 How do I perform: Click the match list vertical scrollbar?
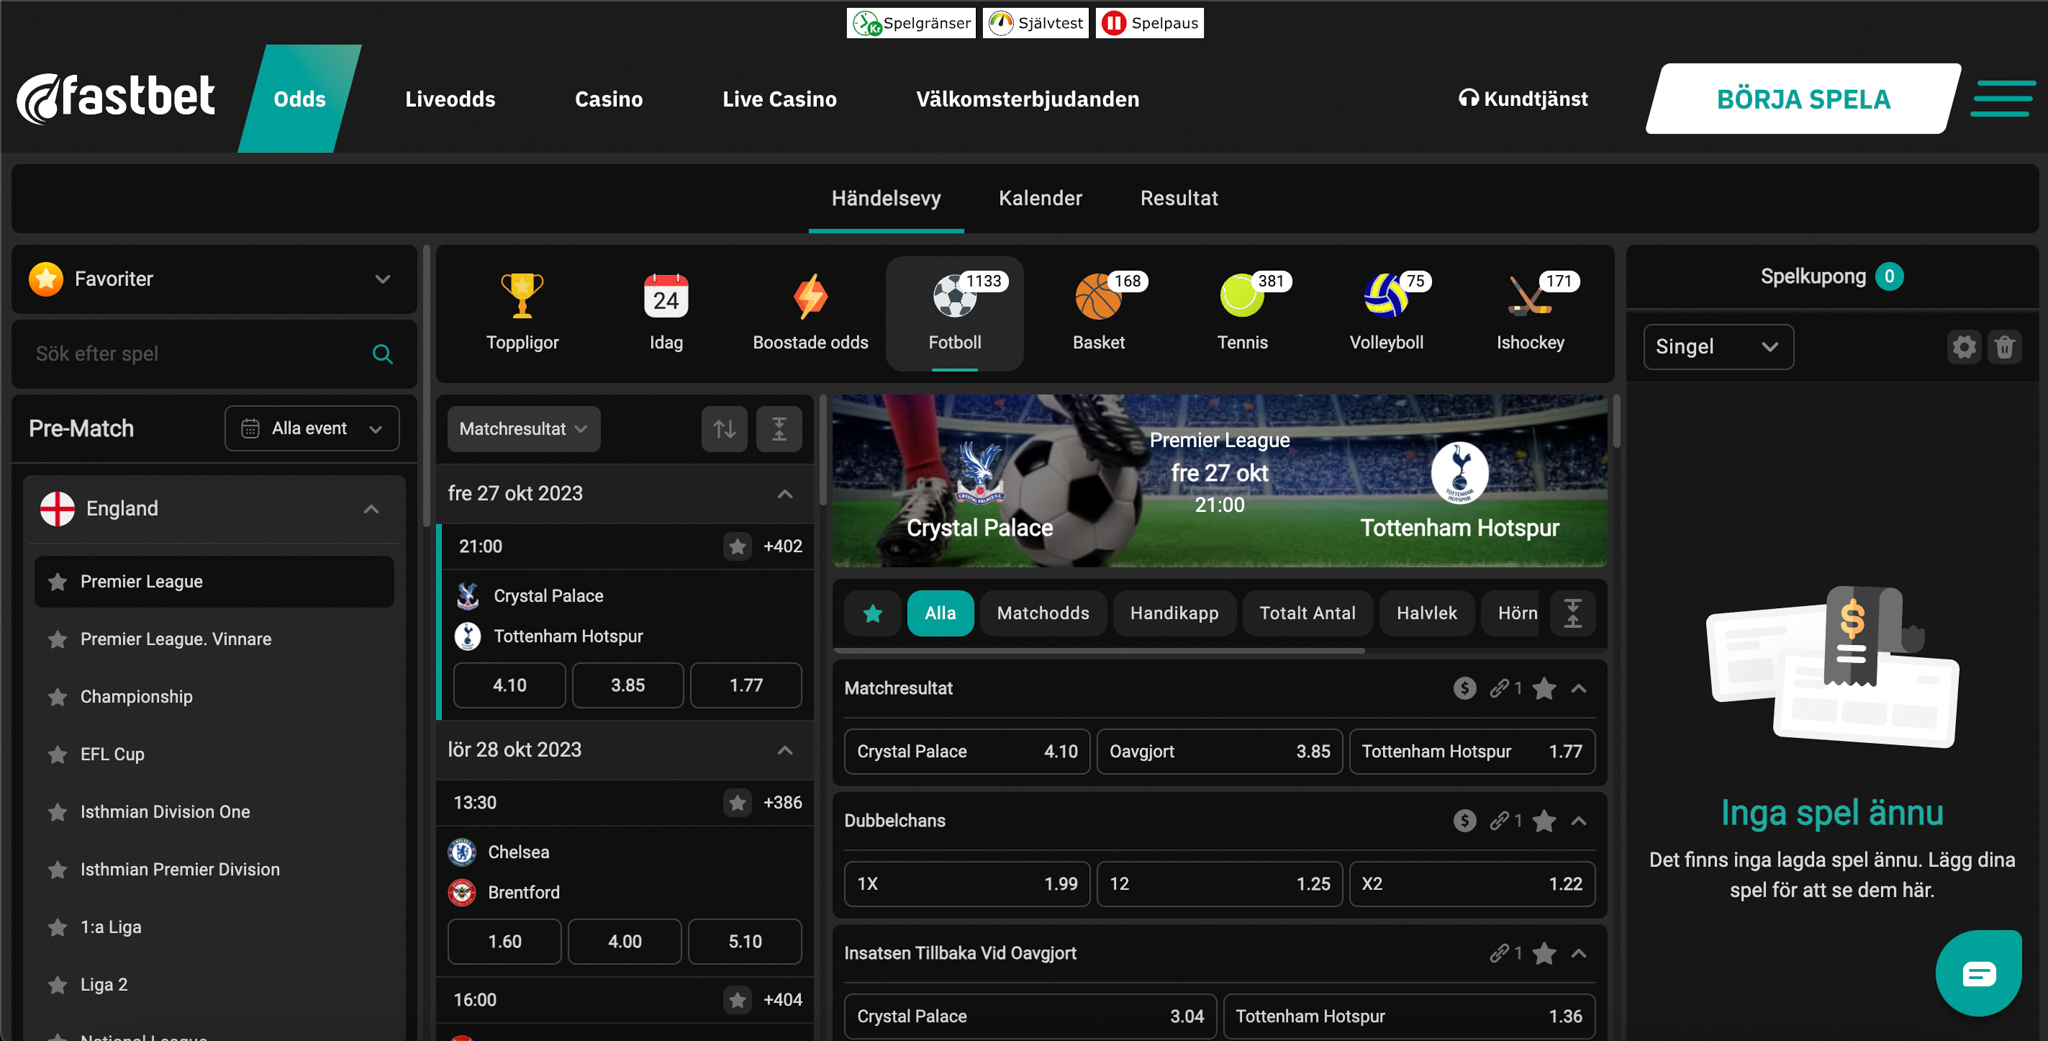pos(823,450)
